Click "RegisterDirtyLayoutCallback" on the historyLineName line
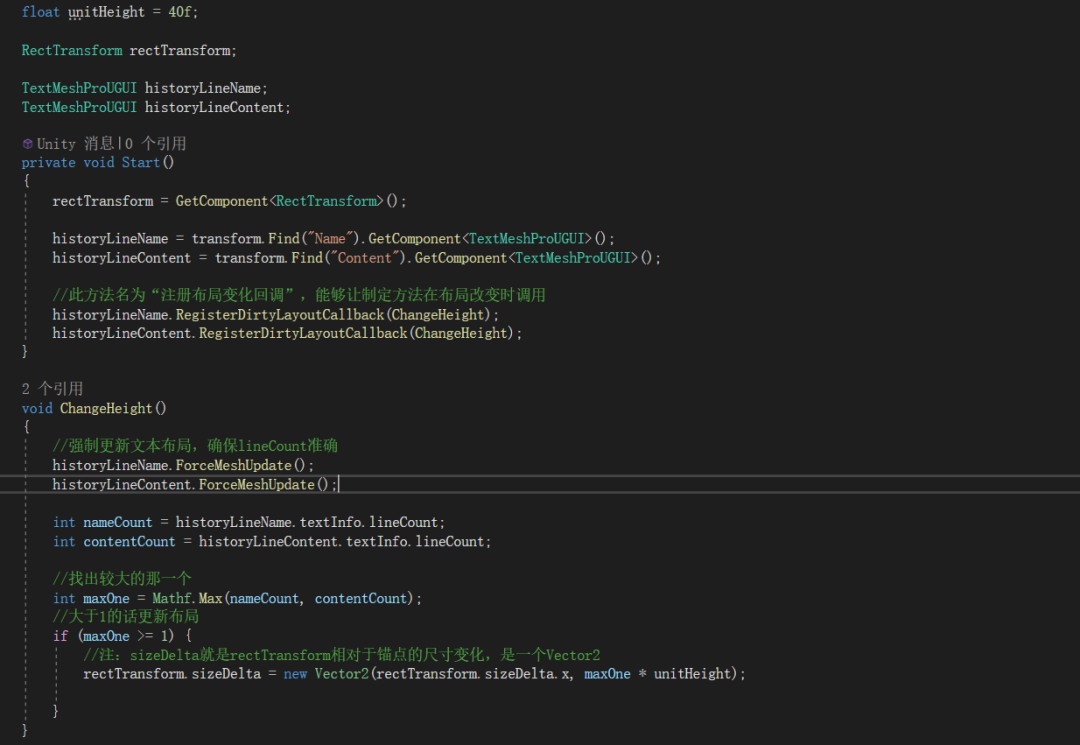The width and height of the screenshot is (1080, 745). [x=280, y=315]
